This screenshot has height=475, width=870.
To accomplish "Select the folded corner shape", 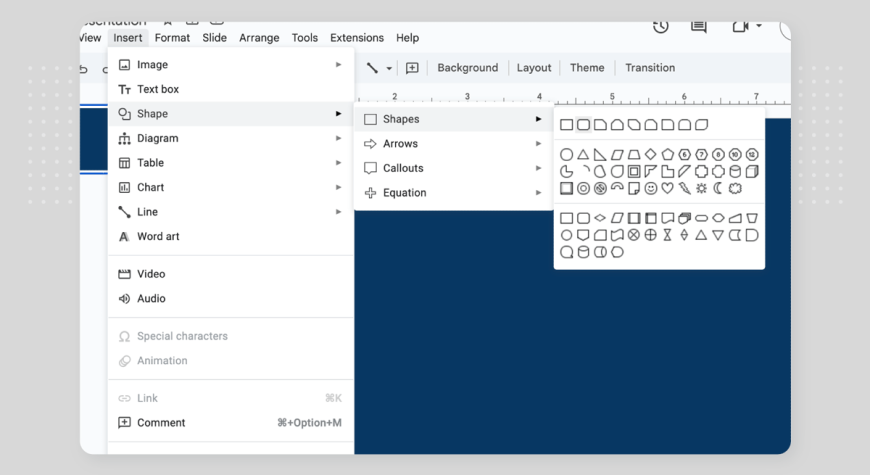I will click(634, 189).
